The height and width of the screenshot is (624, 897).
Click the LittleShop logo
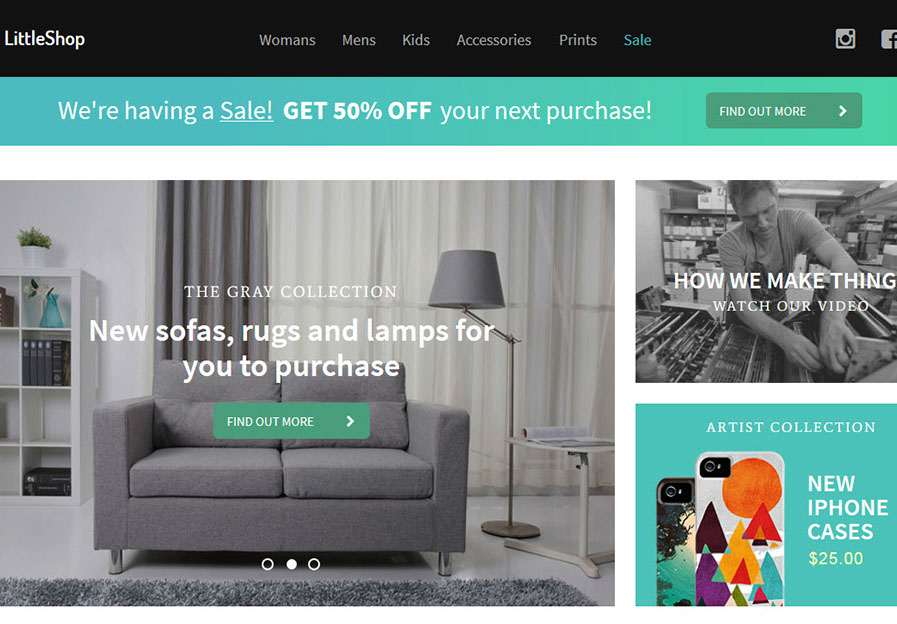click(x=45, y=39)
